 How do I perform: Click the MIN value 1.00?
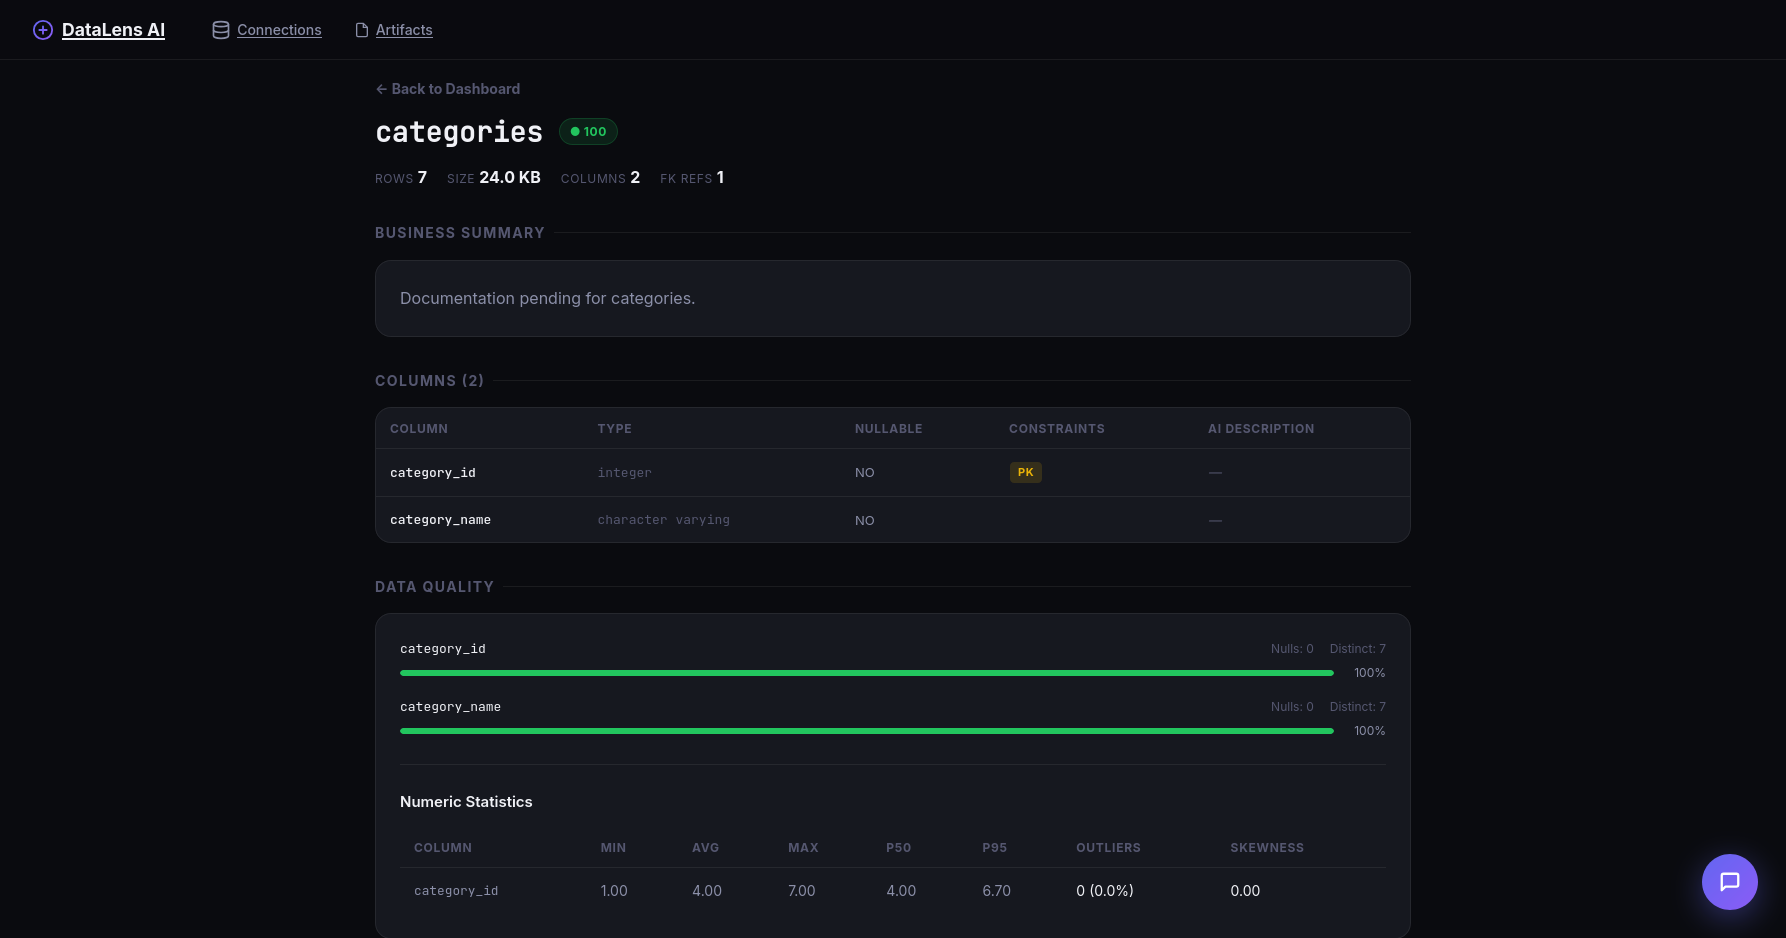(614, 891)
